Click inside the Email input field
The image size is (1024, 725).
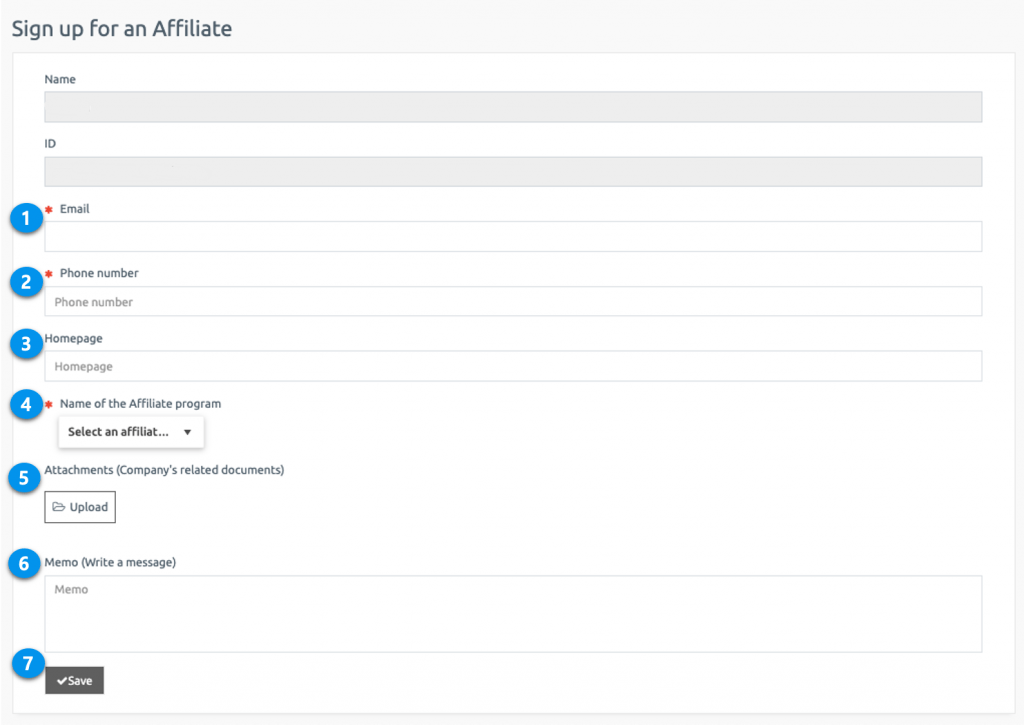[512, 236]
